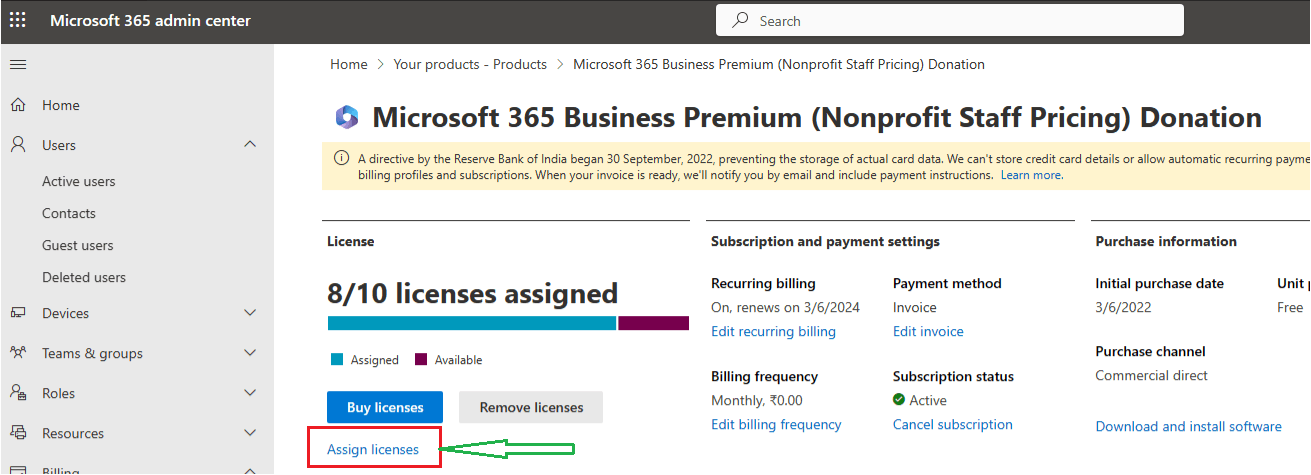Click the Remove licenses button
The image size is (1311, 475).
(x=531, y=407)
